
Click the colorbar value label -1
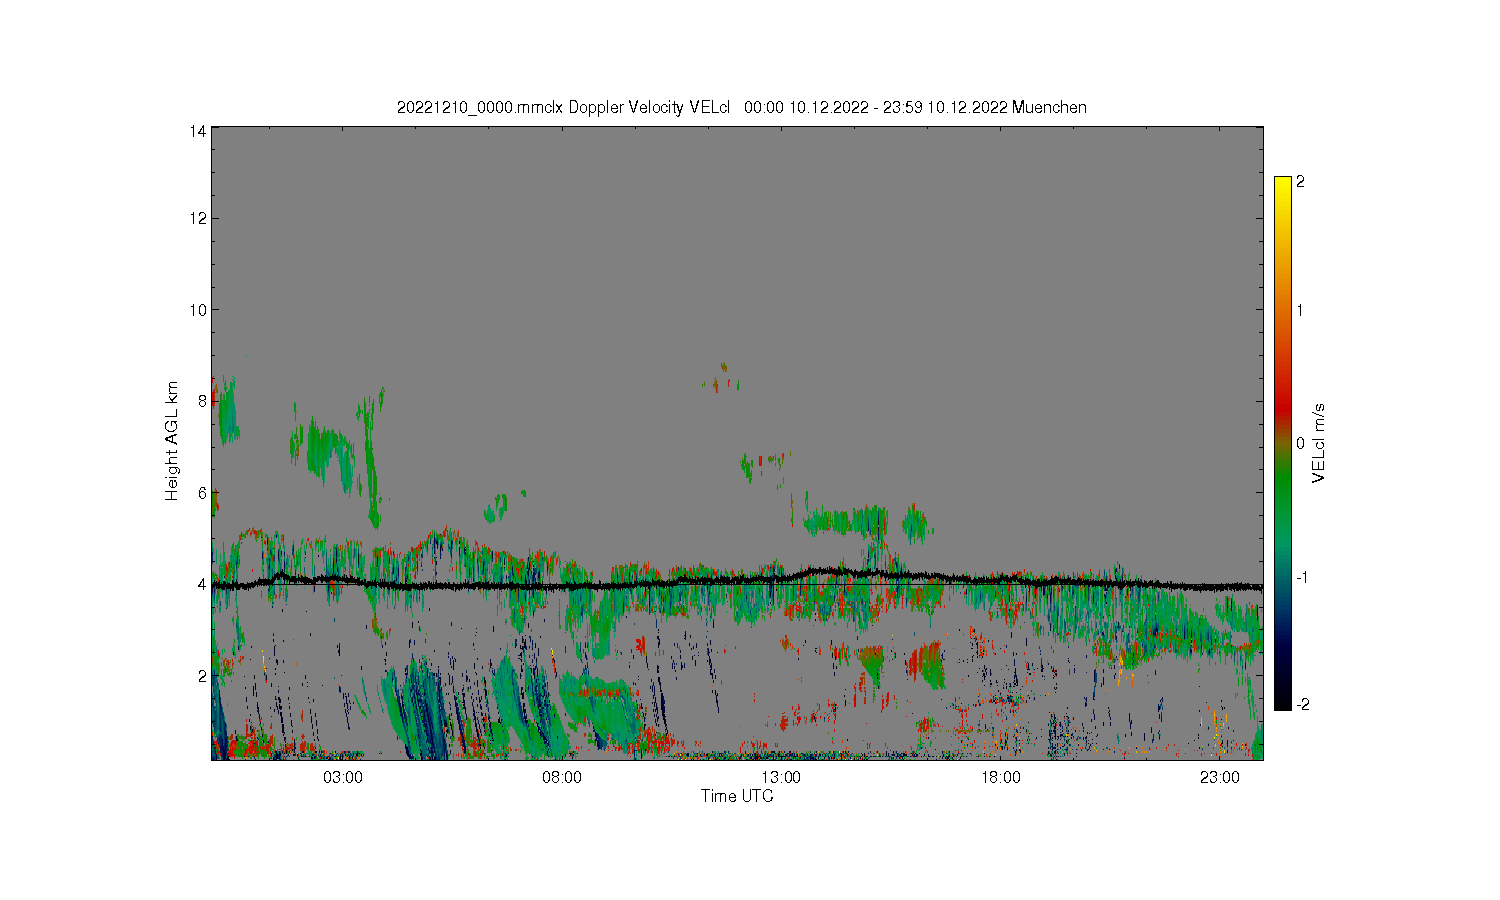tap(1302, 577)
